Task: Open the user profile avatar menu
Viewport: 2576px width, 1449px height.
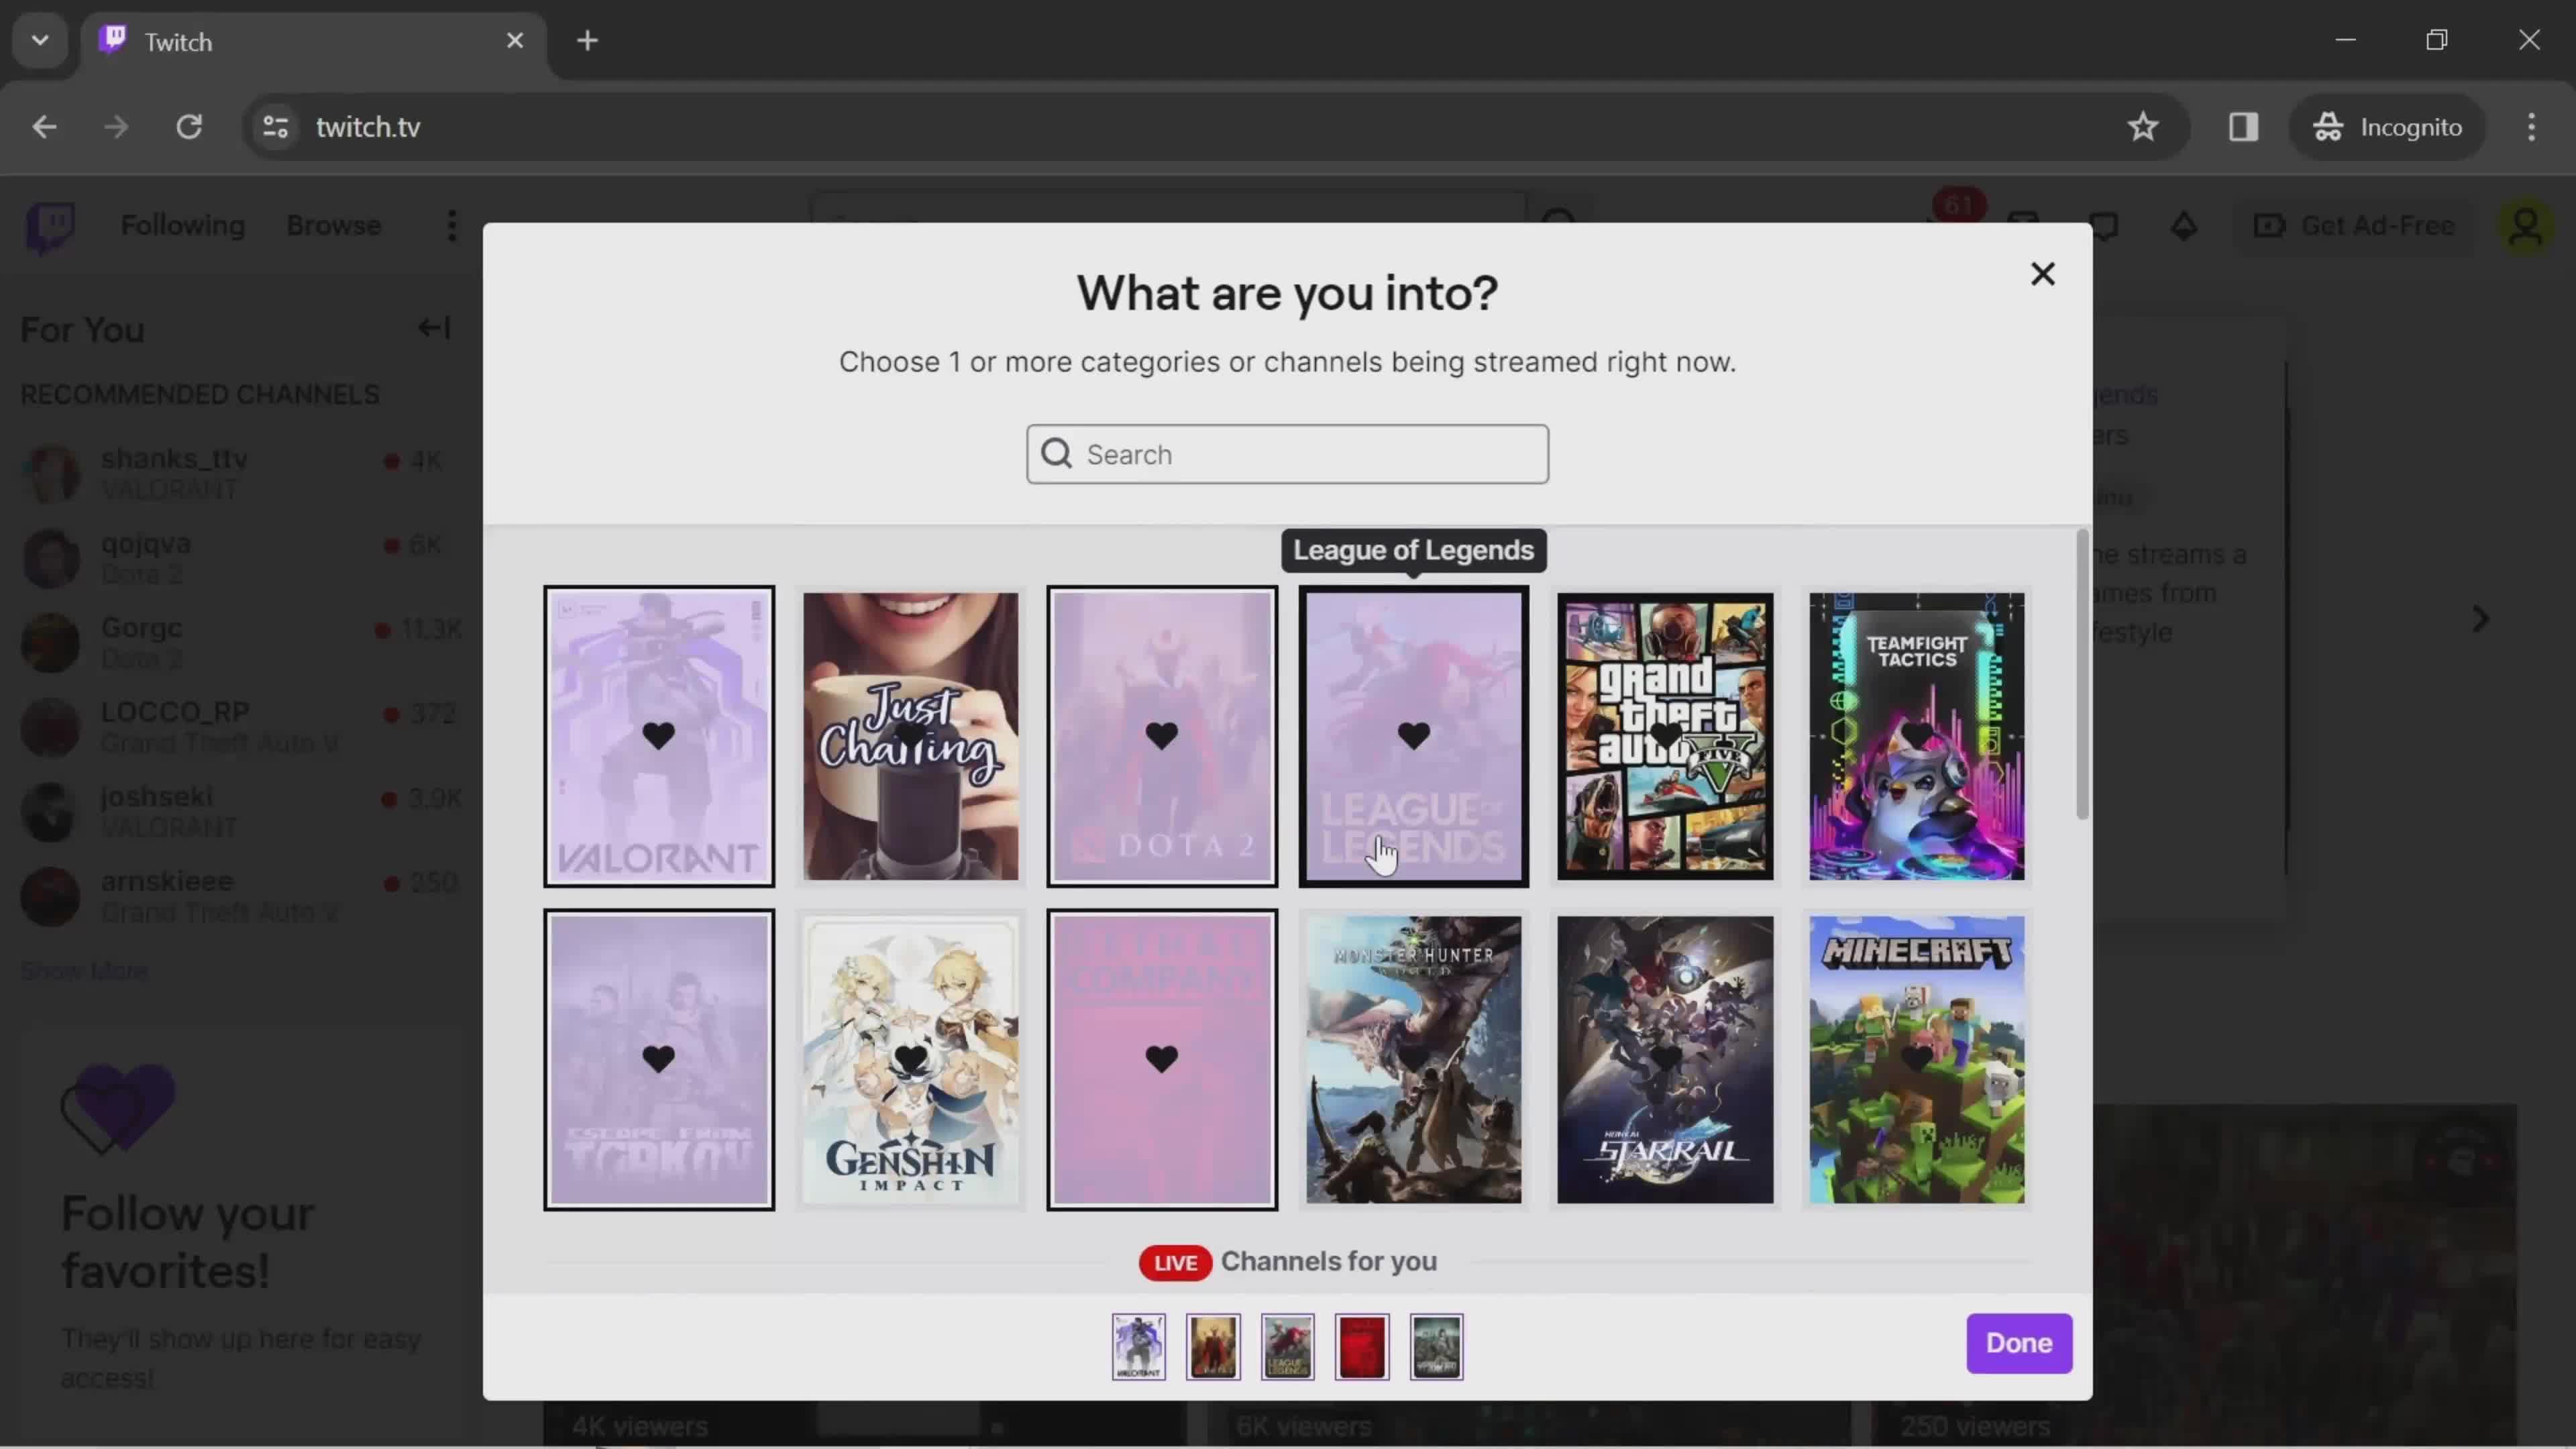Action: (2526, 226)
